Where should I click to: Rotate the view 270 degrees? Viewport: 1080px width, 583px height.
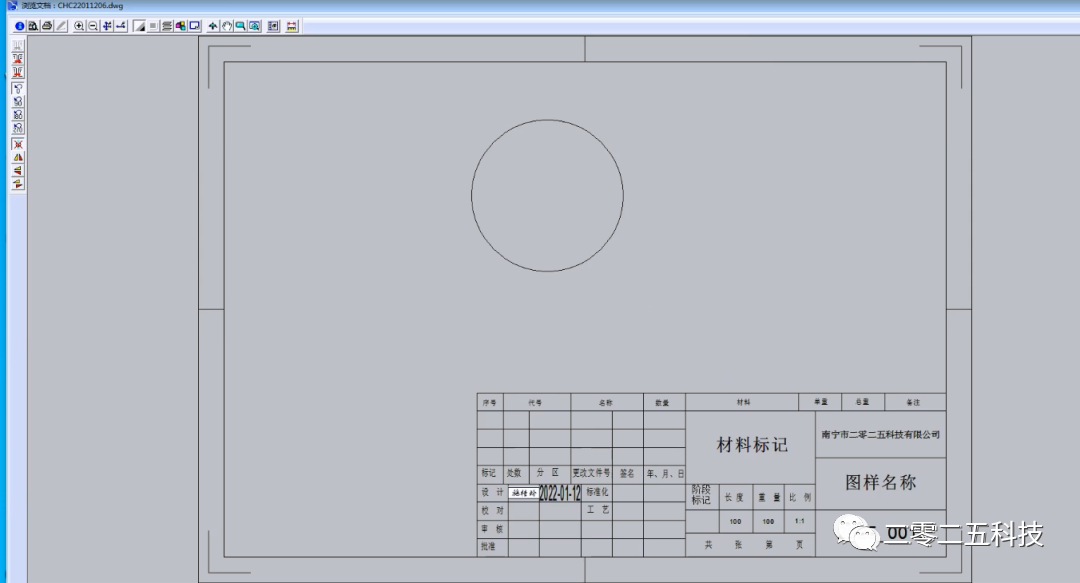point(18,127)
